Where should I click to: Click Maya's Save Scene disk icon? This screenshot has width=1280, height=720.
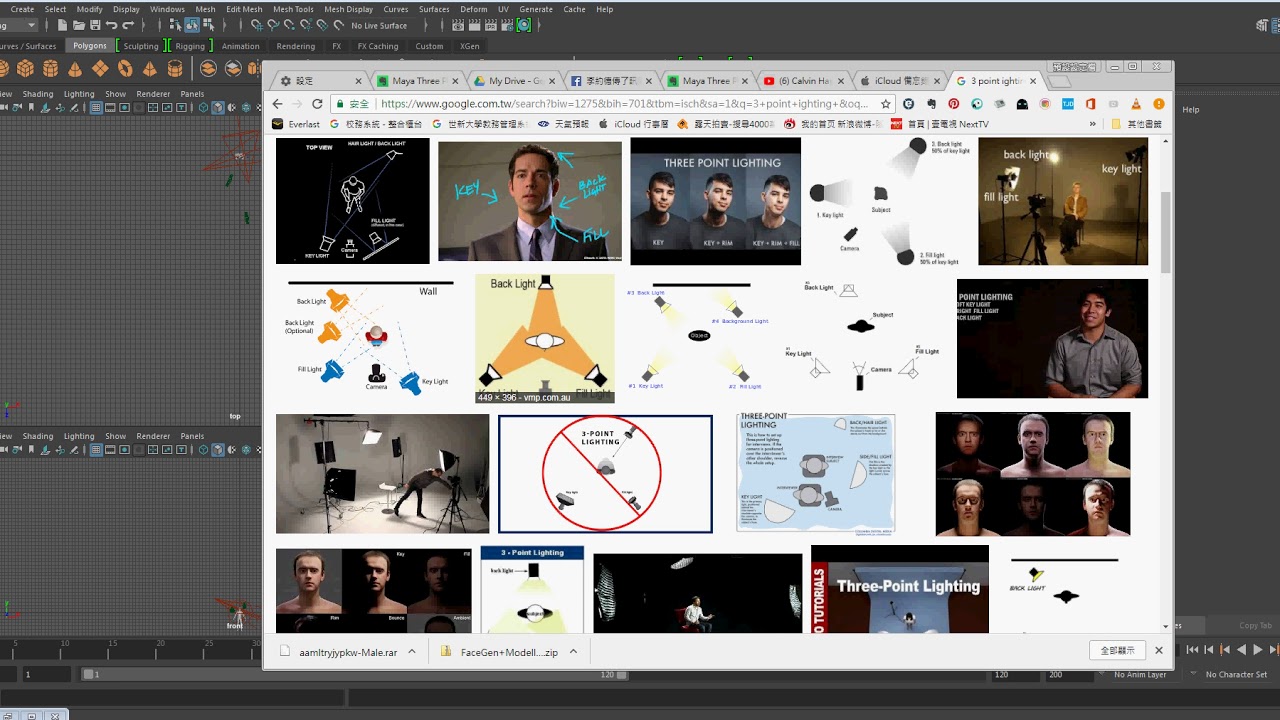click(95, 25)
